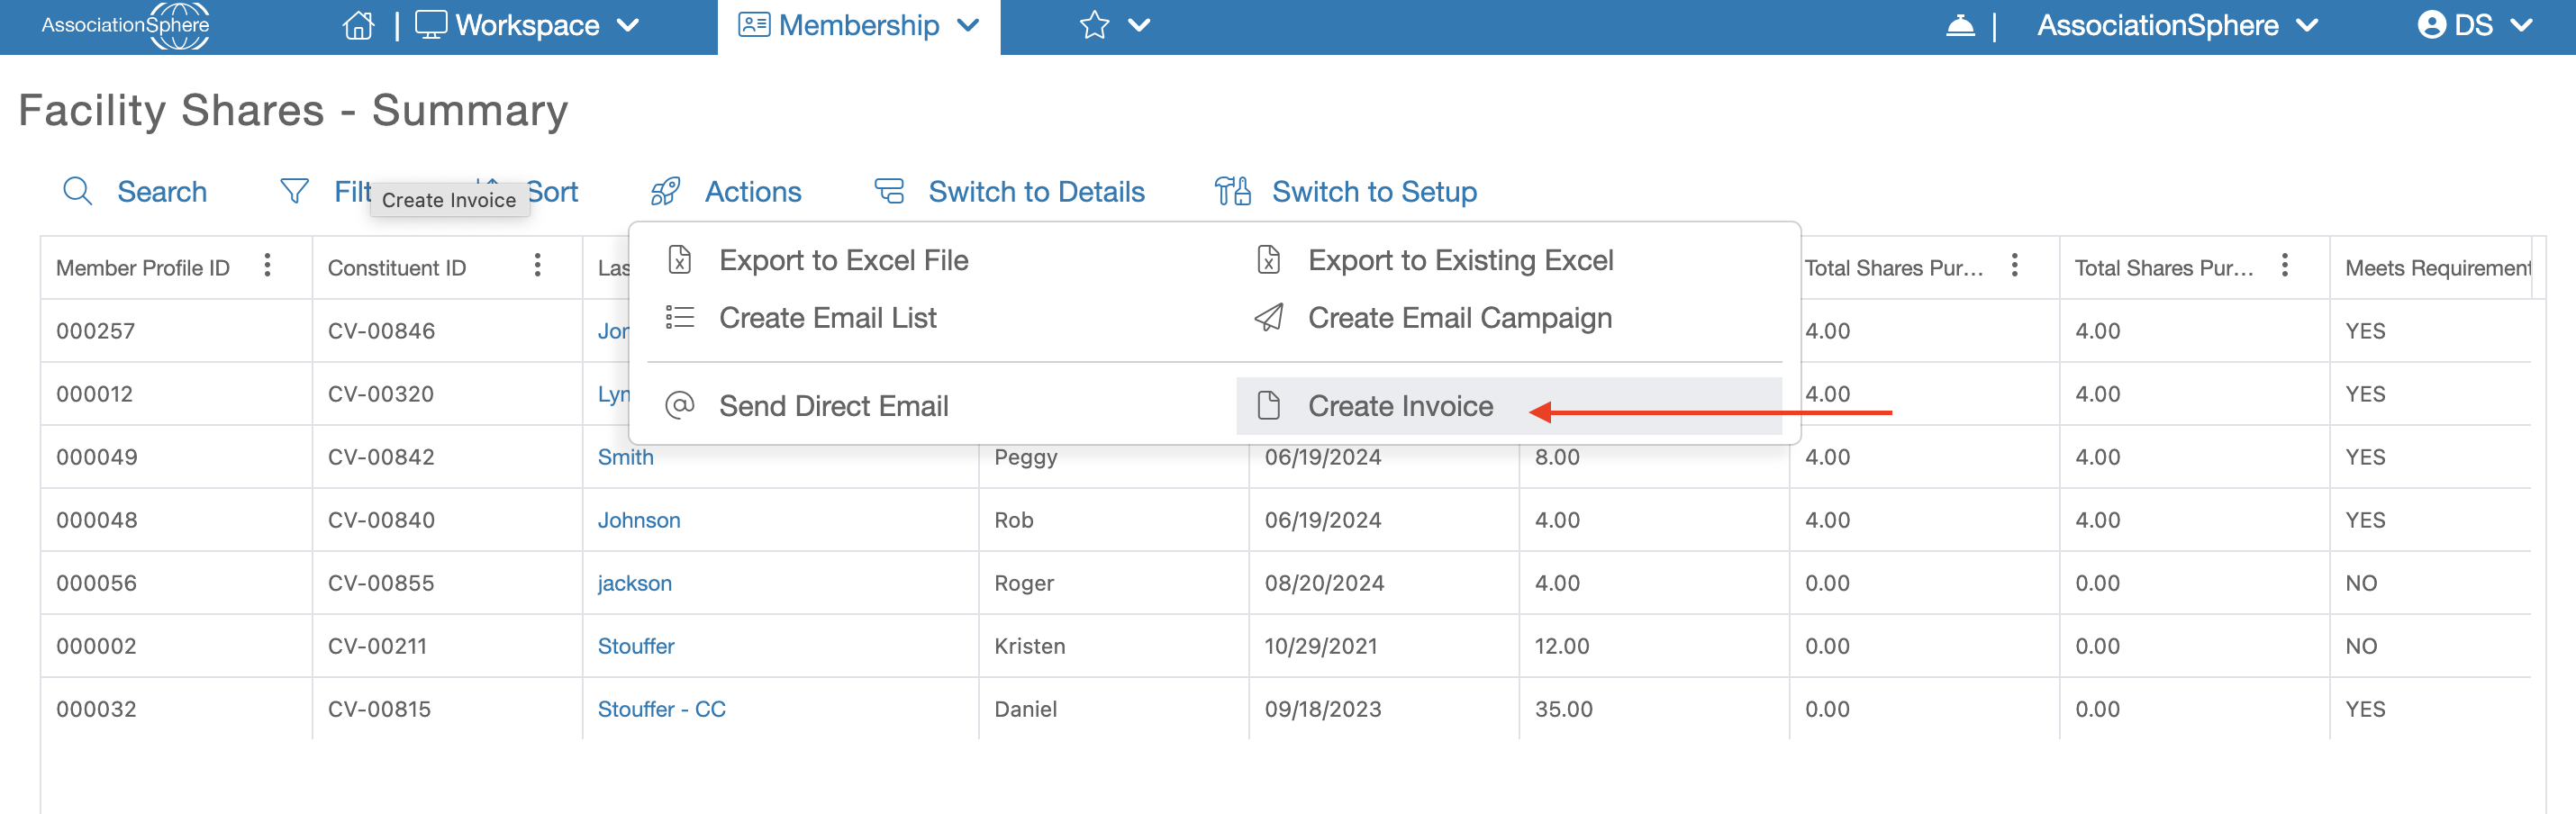The width and height of the screenshot is (2576, 814).
Task: Choose Send Direct Email menu item
Action: (834, 406)
